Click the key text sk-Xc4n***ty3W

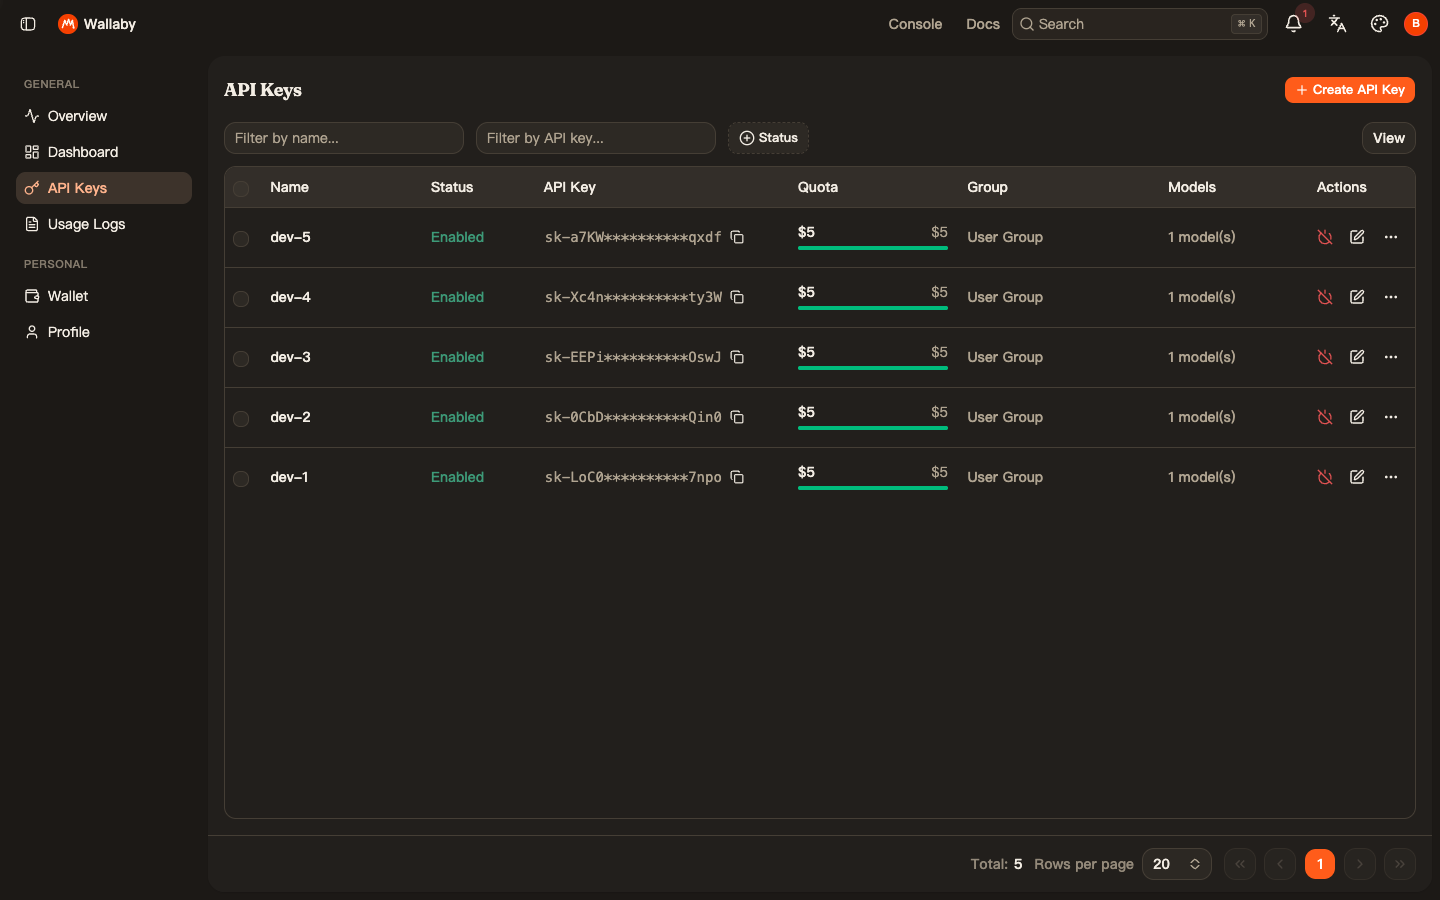(x=633, y=297)
